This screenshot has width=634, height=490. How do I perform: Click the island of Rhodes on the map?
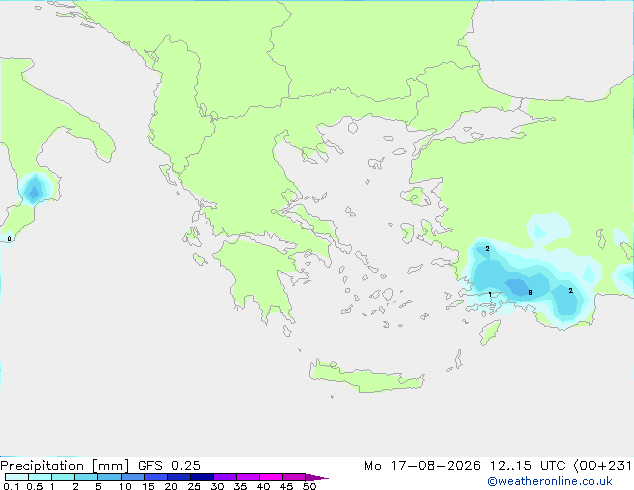click(490, 332)
